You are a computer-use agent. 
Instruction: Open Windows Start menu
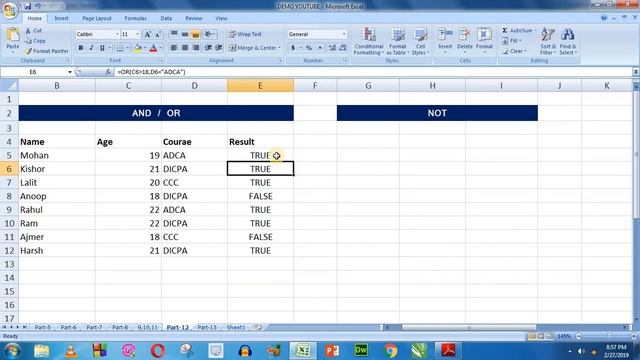pyautogui.click(x=11, y=351)
